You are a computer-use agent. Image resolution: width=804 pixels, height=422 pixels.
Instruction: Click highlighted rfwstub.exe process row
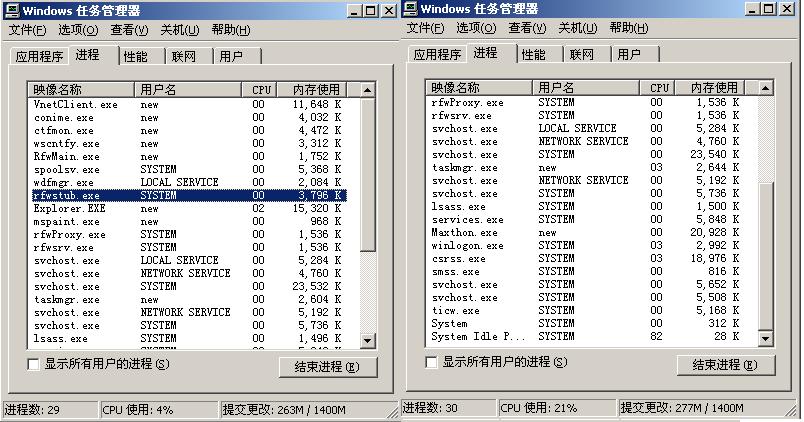point(188,195)
